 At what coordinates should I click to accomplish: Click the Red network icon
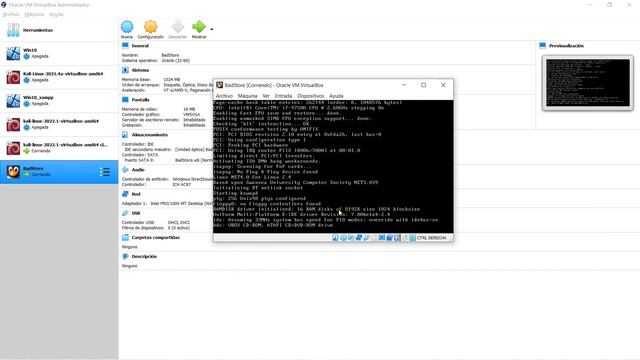click(125, 194)
